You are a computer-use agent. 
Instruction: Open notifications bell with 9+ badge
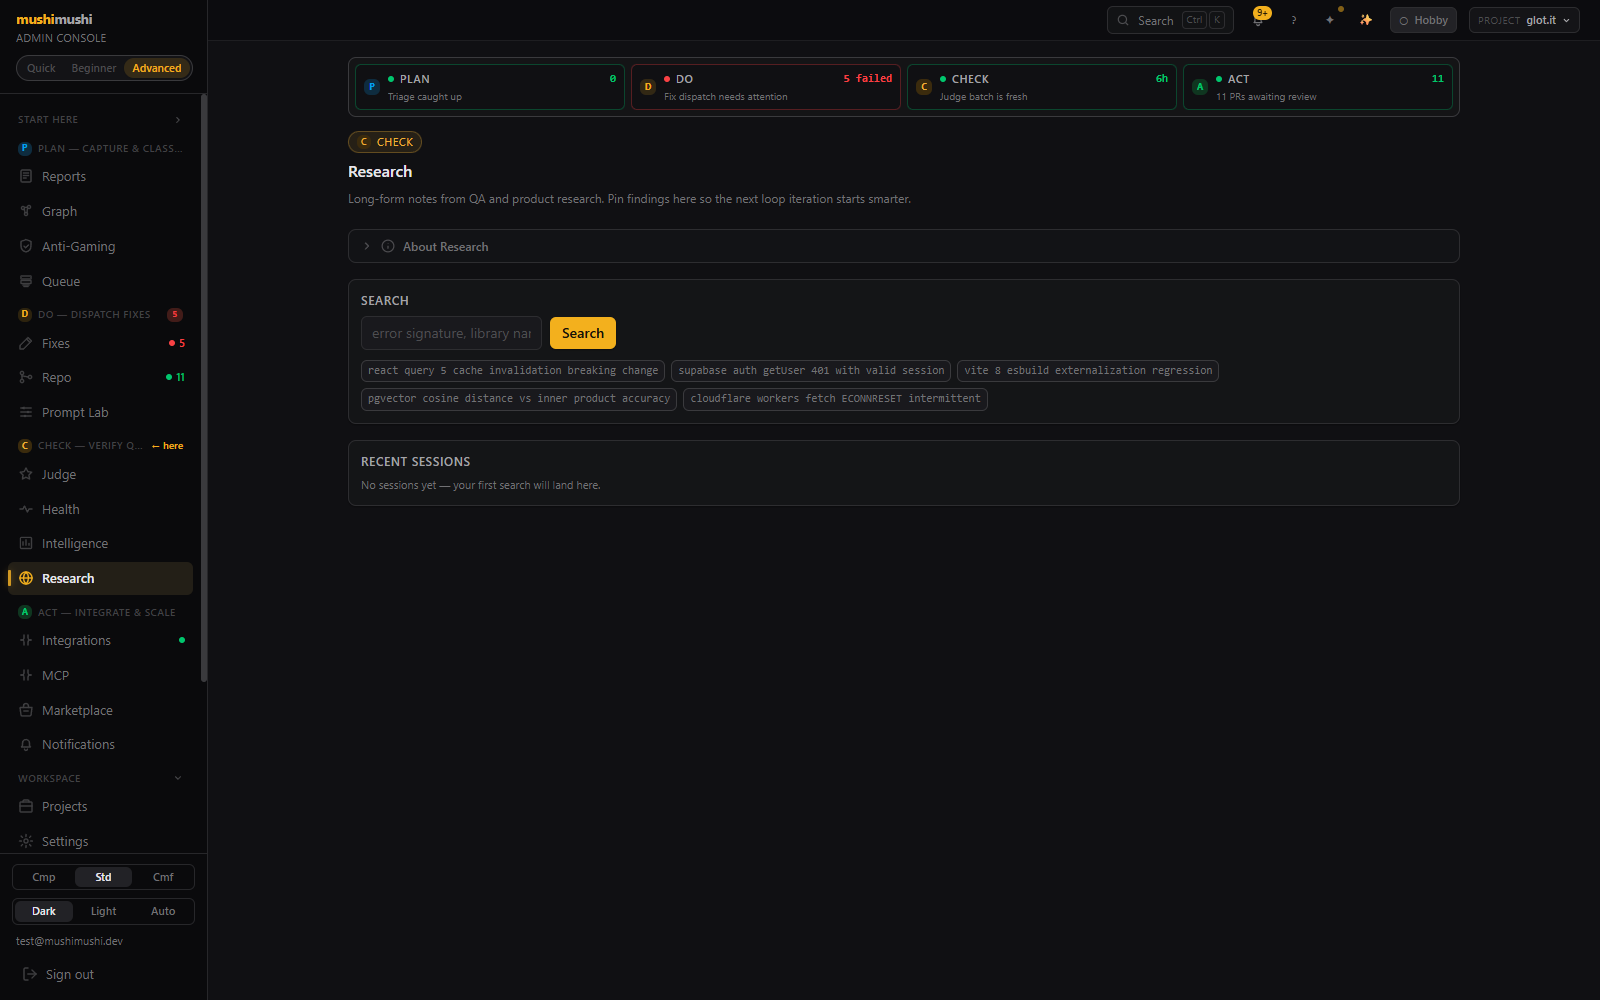pos(1258,20)
